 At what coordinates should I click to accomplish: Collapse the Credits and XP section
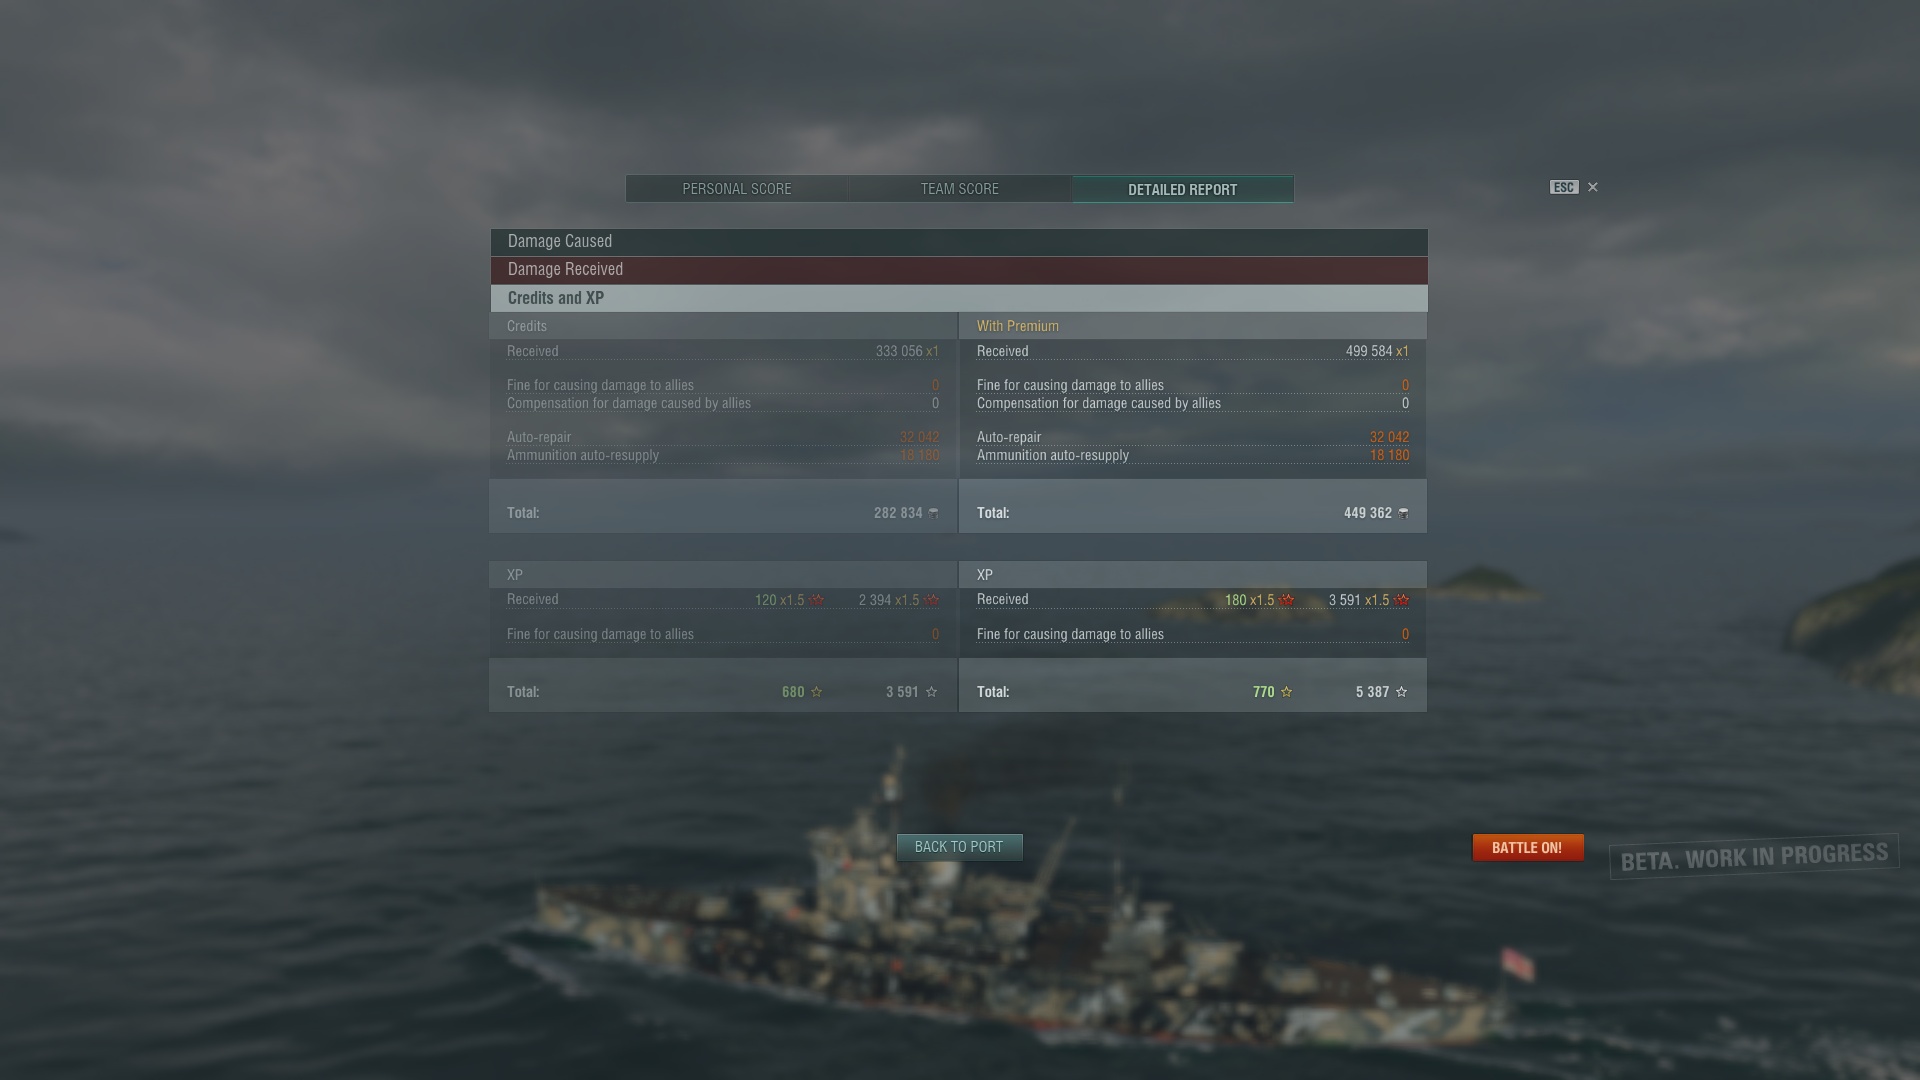click(x=959, y=298)
